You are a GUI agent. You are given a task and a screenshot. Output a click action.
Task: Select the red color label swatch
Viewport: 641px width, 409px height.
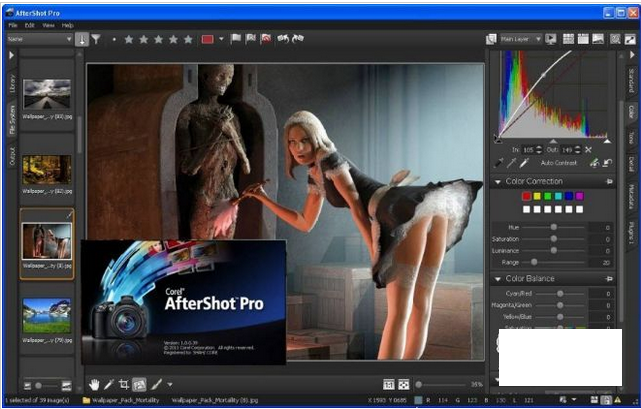[208, 39]
